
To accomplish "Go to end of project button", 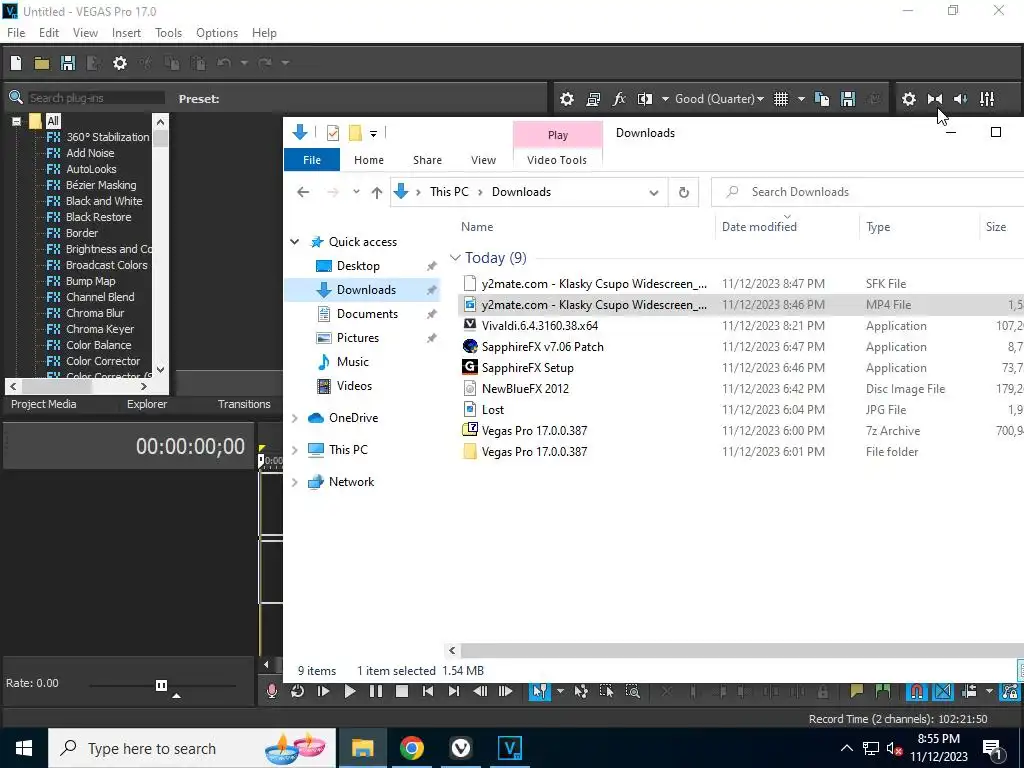I will [x=454, y=691].
